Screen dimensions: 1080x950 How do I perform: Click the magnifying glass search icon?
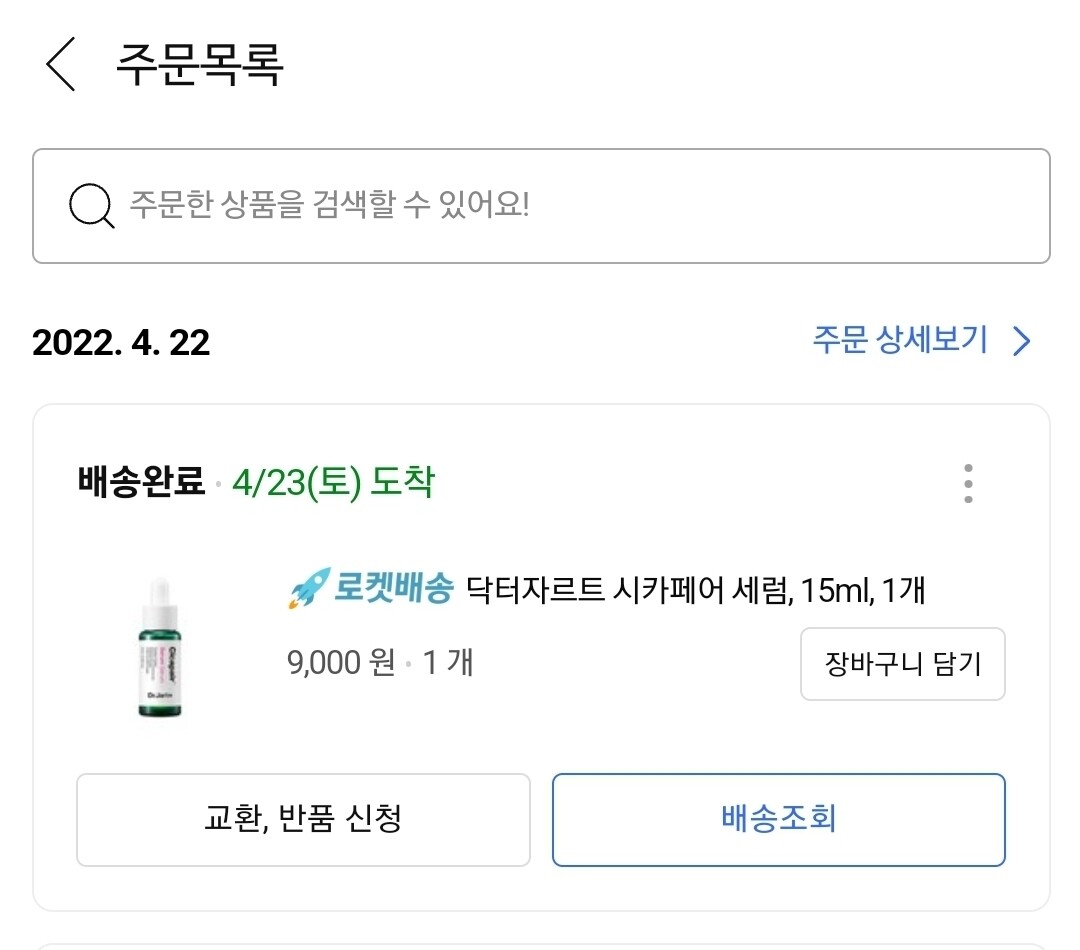[x=90, y=205]
